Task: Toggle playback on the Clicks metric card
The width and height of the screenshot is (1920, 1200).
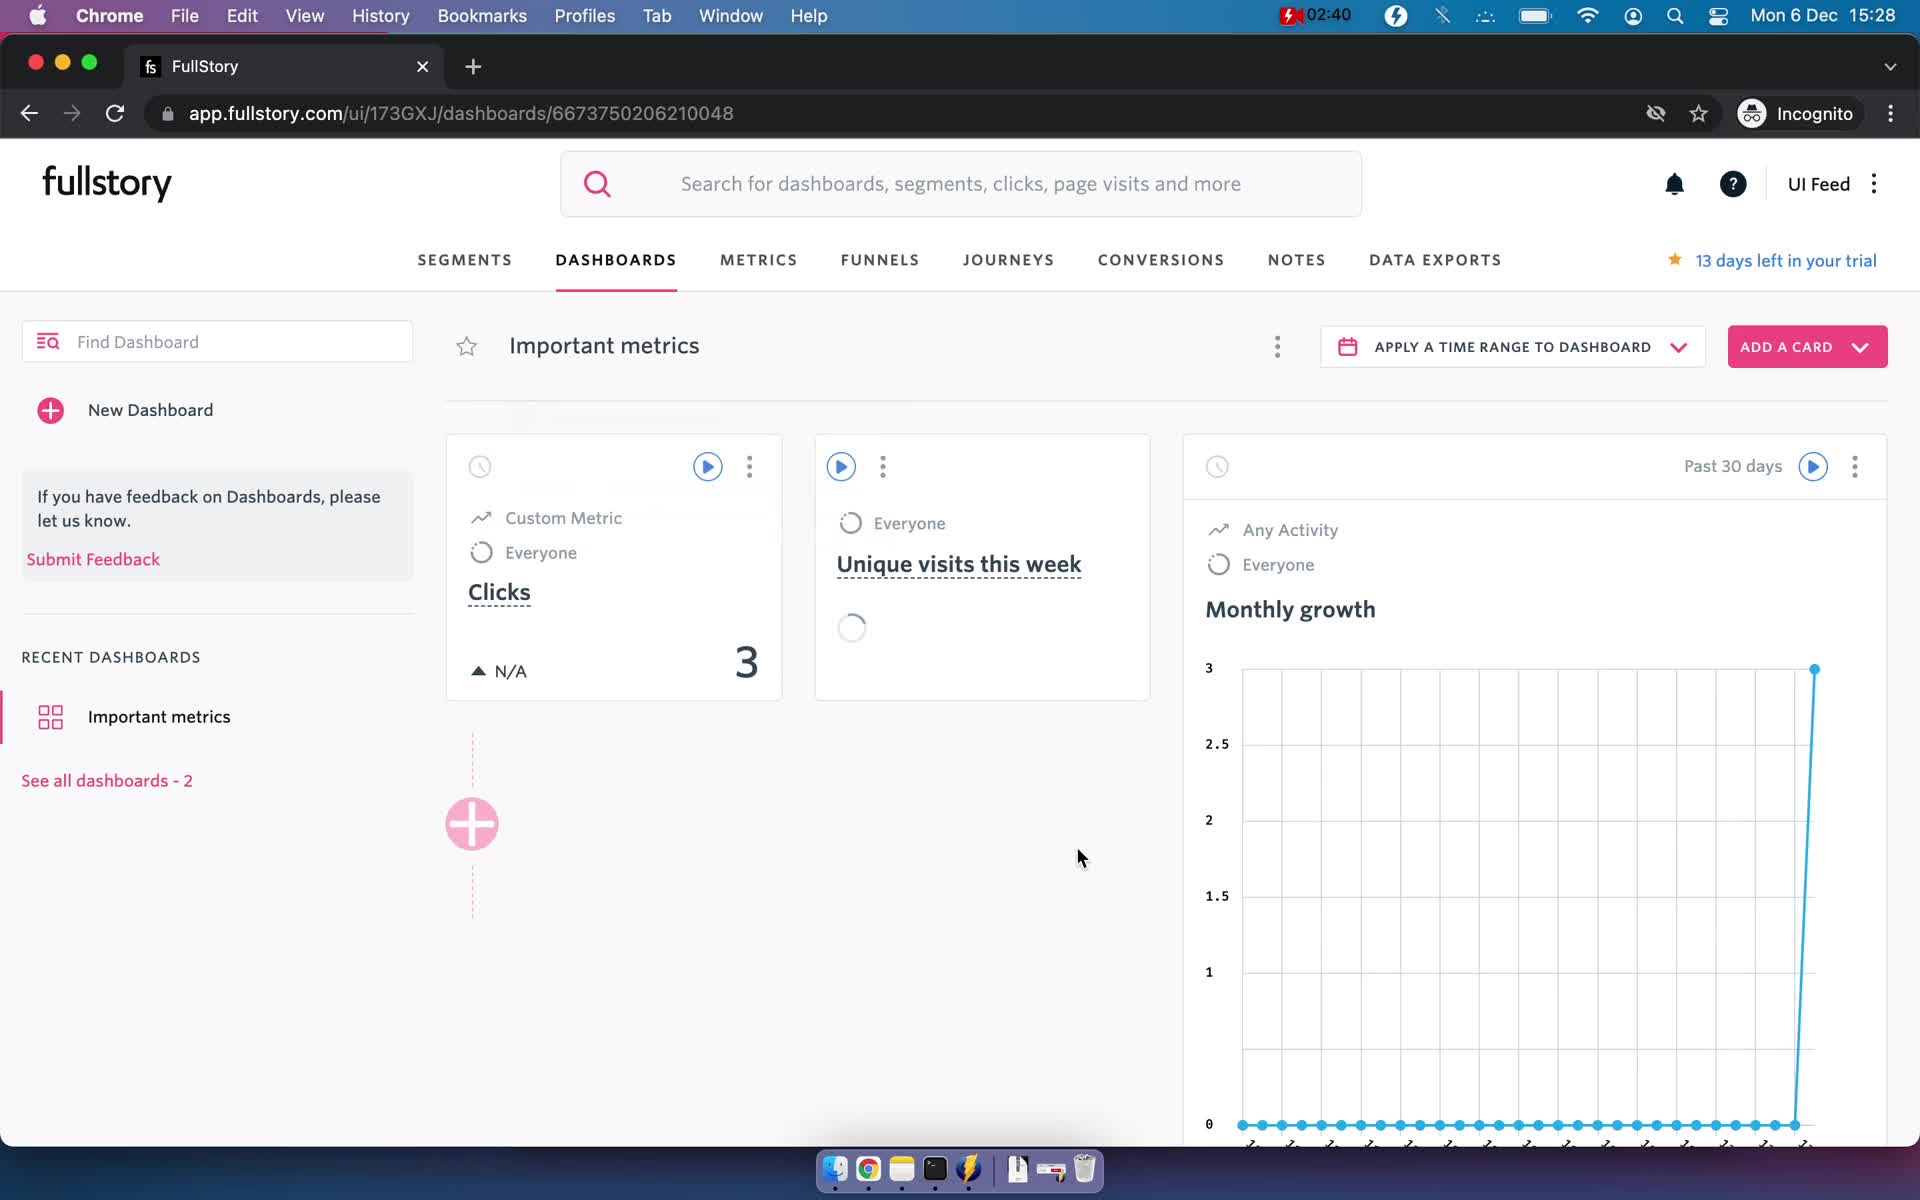Action: [706, 466]
